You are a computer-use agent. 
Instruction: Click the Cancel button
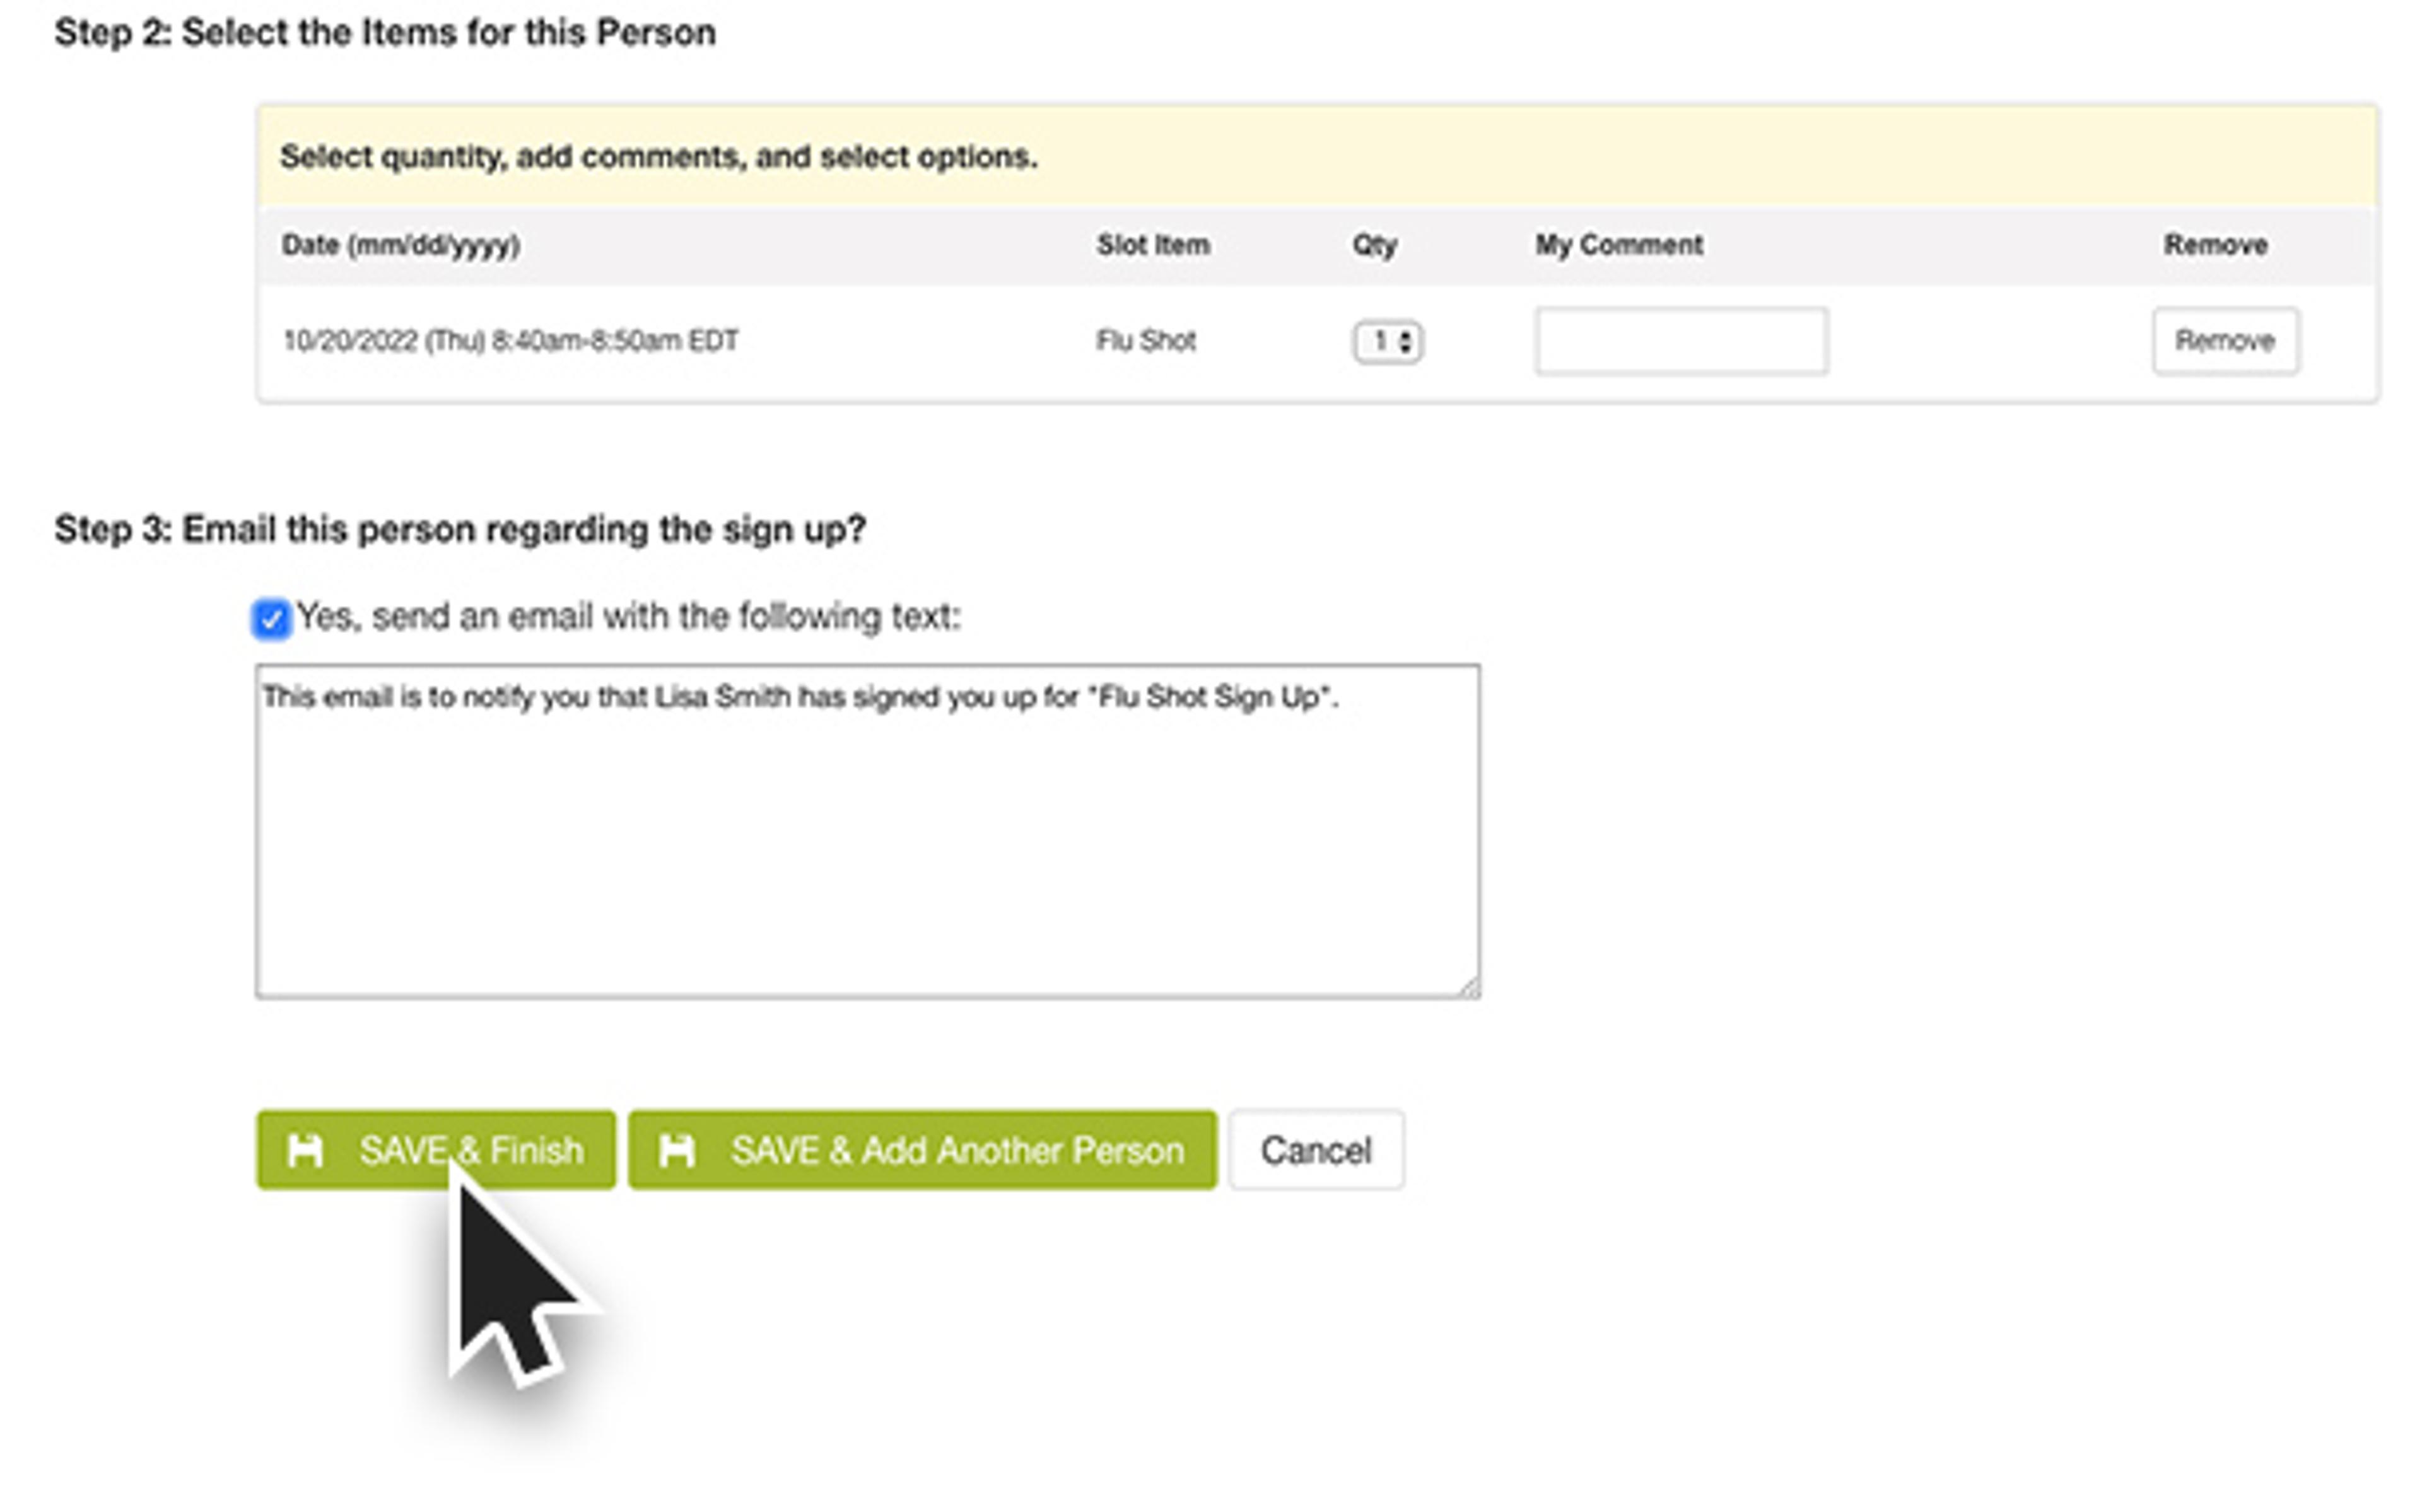1315,1151
